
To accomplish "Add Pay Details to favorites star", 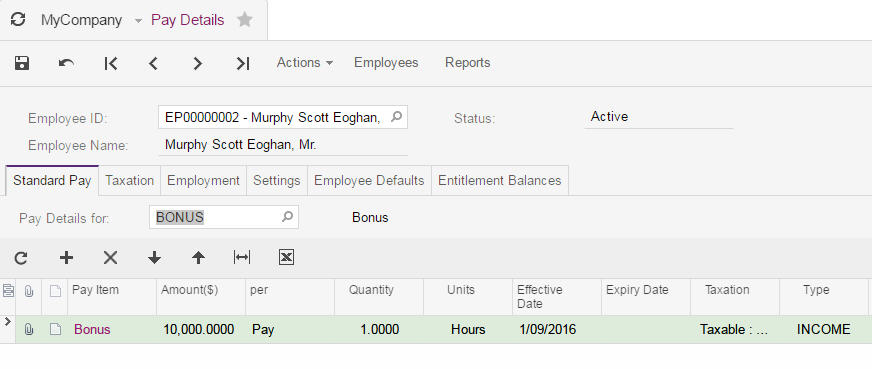I will pyautogui.click(x=245, y=20).
